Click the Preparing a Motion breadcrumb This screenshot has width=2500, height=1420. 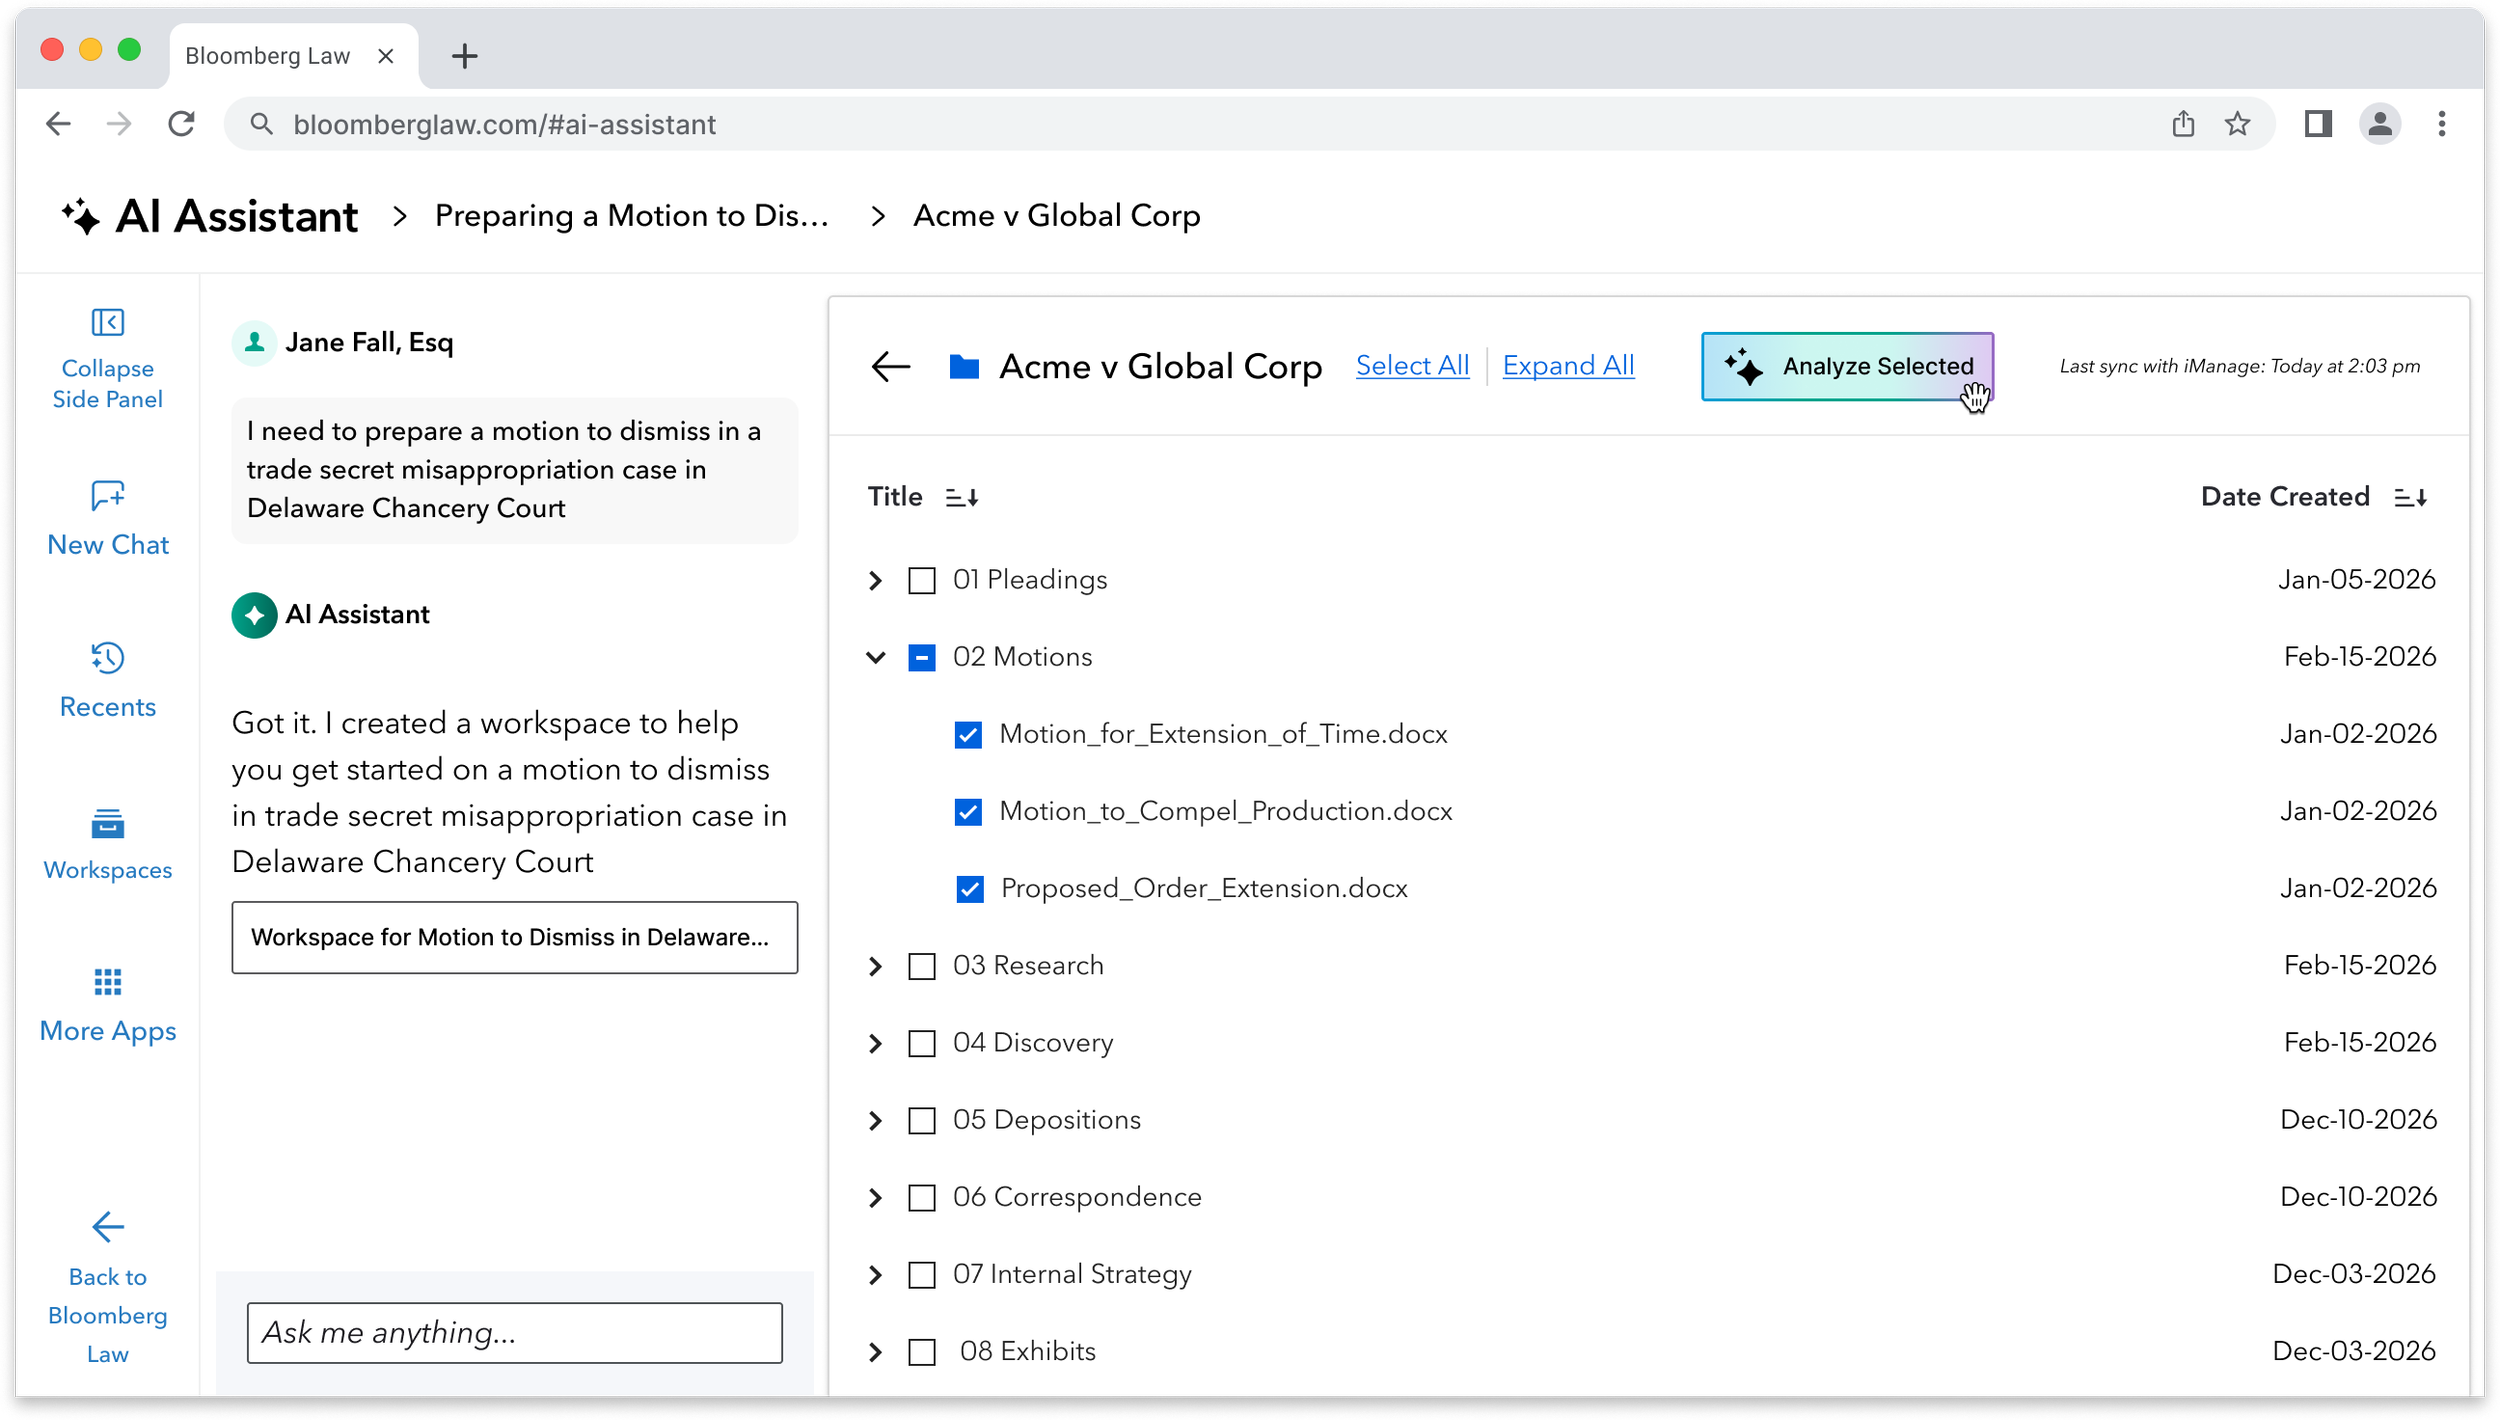pyautogui.click(x=632, y=215)
